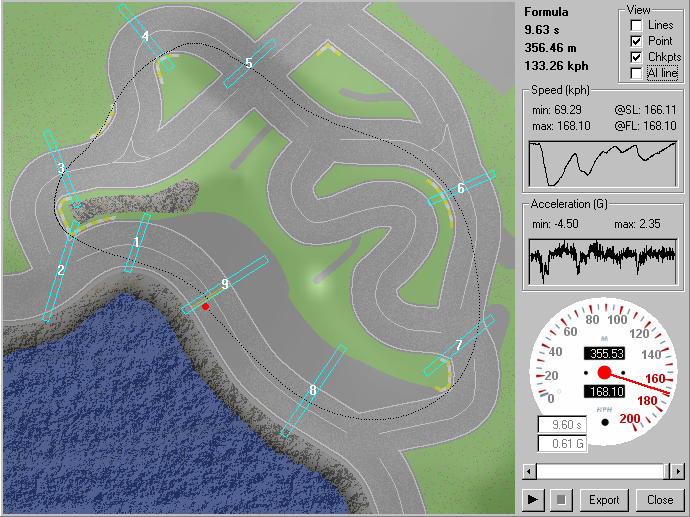This screenshot has width=690, height=517.
Task: Turn on the AI line checkbox
Action: pyautogui.click(x=636, y=73)
